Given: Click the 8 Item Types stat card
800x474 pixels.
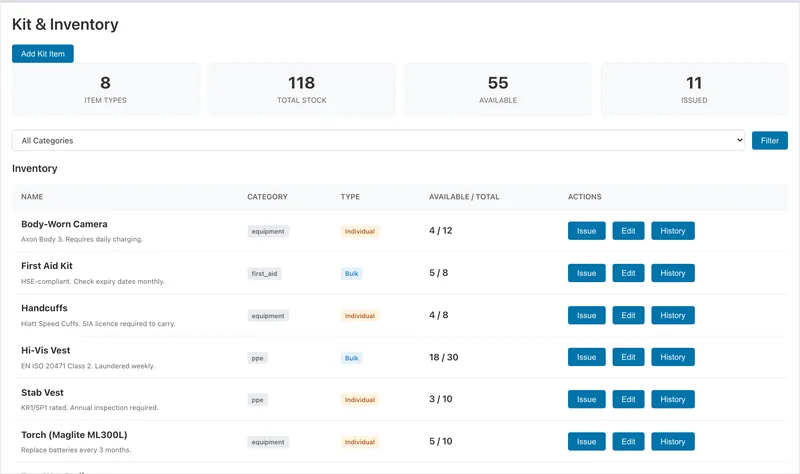Looking at the screenshot, I should [x=106, y=89].
